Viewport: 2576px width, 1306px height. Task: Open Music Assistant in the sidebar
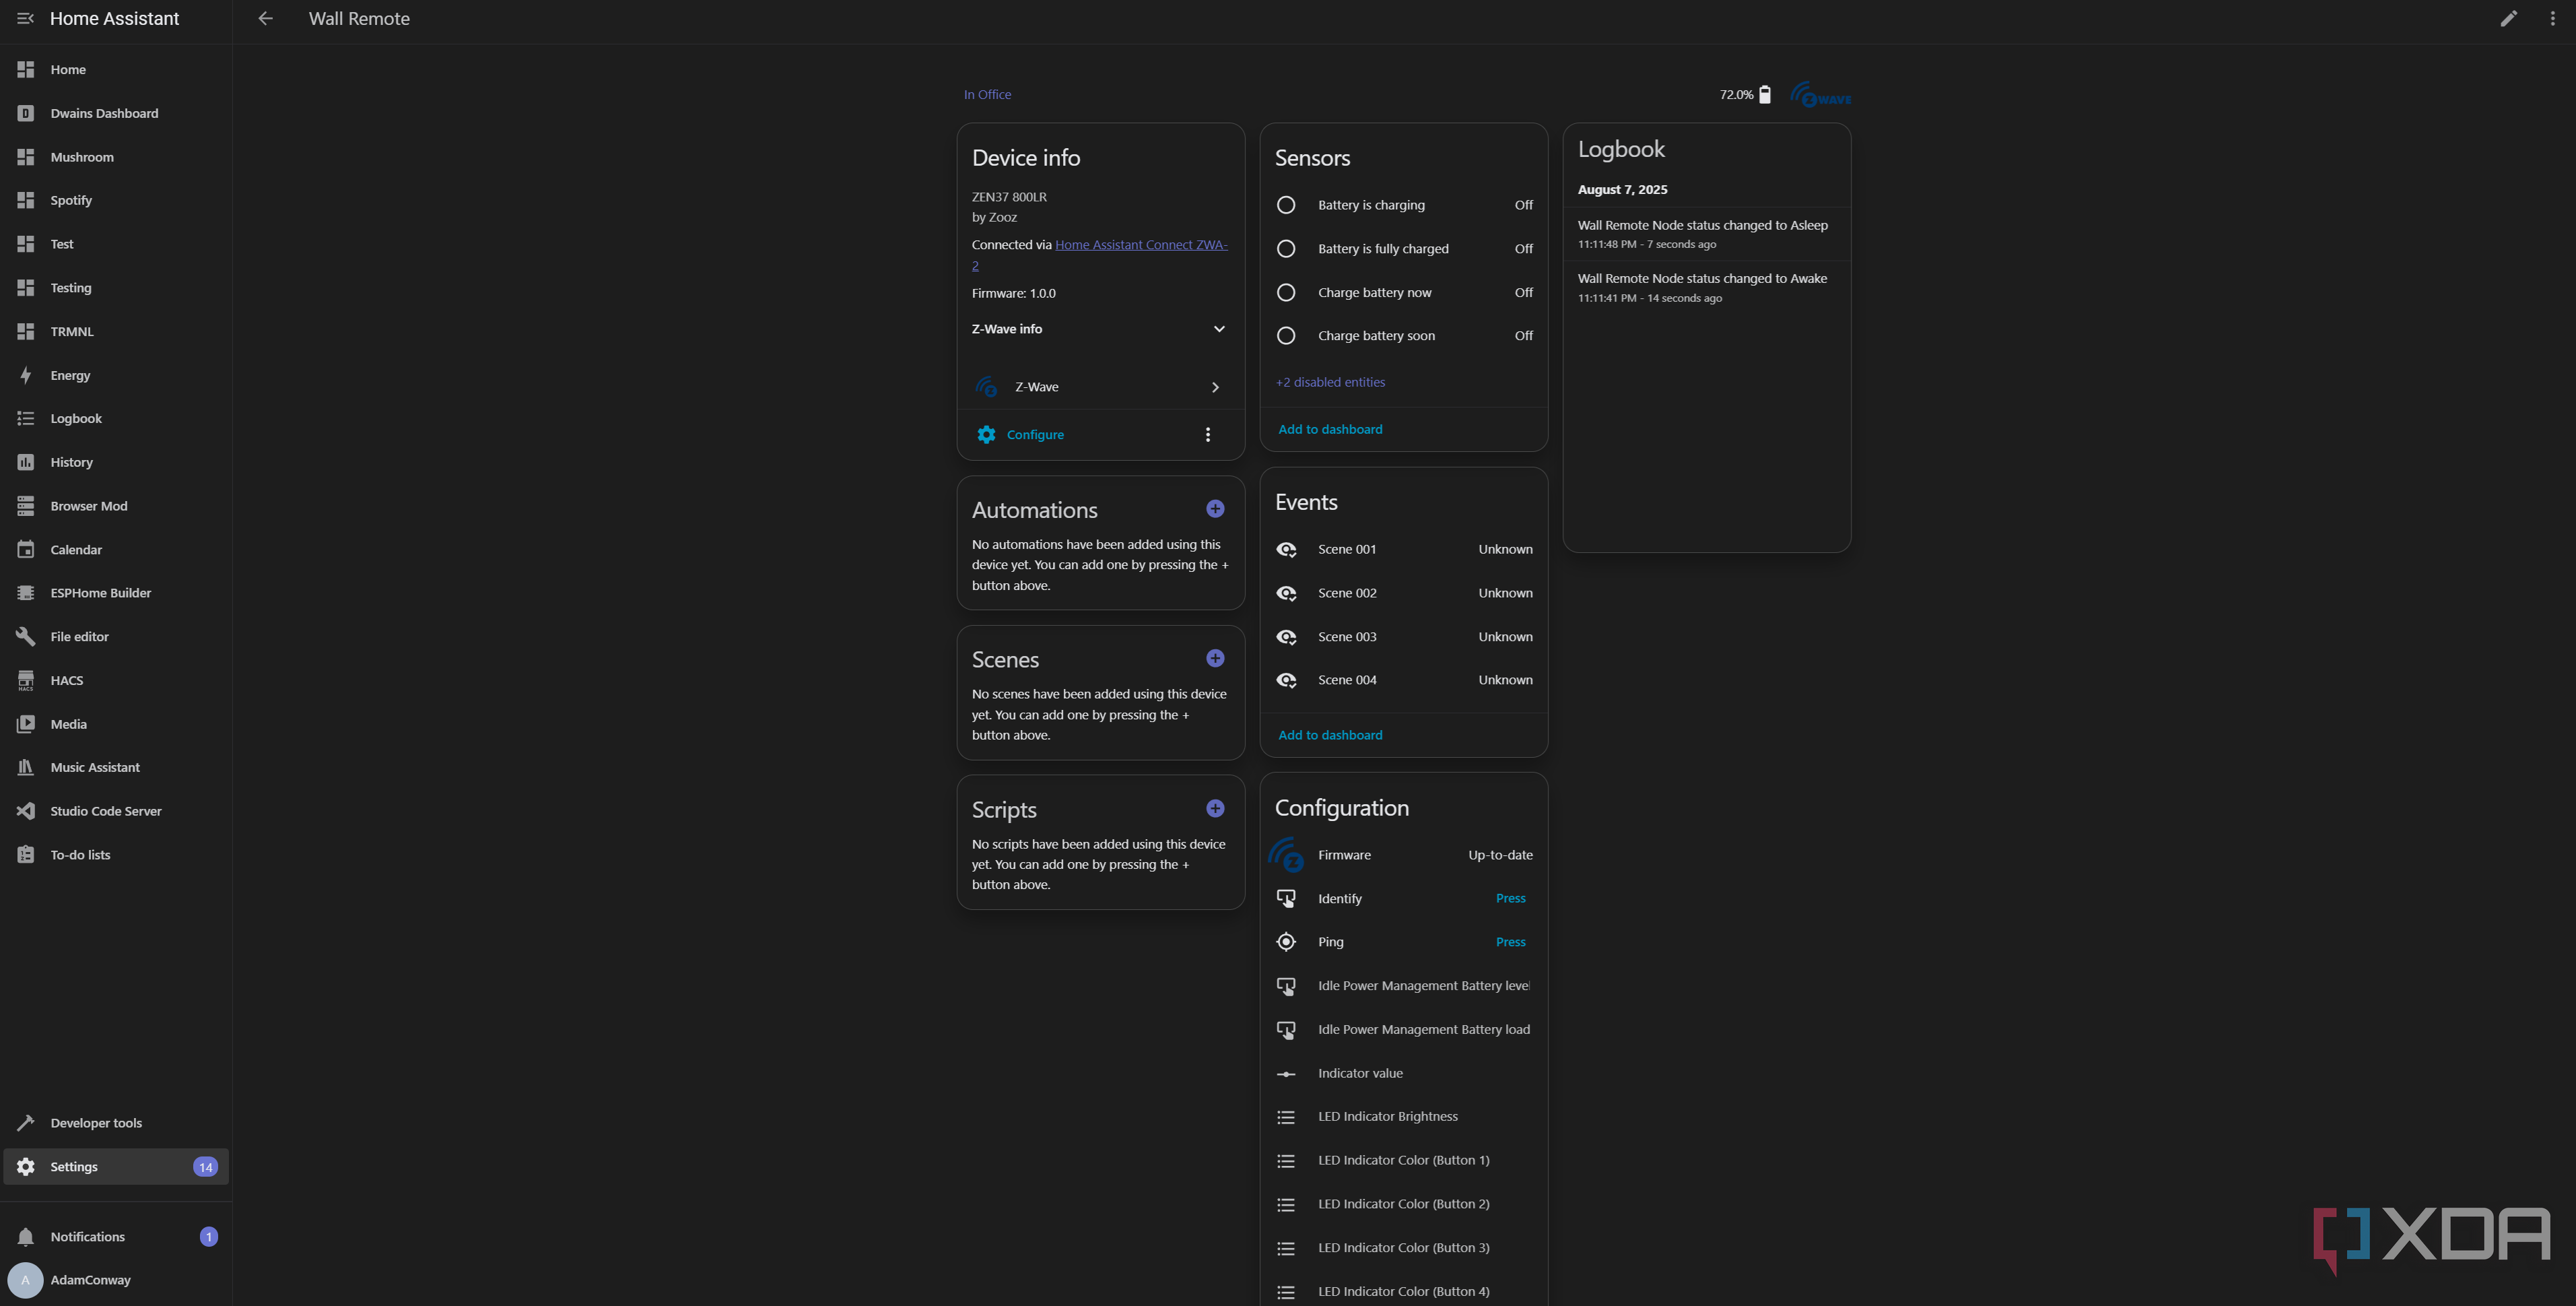tap(116, 767)
